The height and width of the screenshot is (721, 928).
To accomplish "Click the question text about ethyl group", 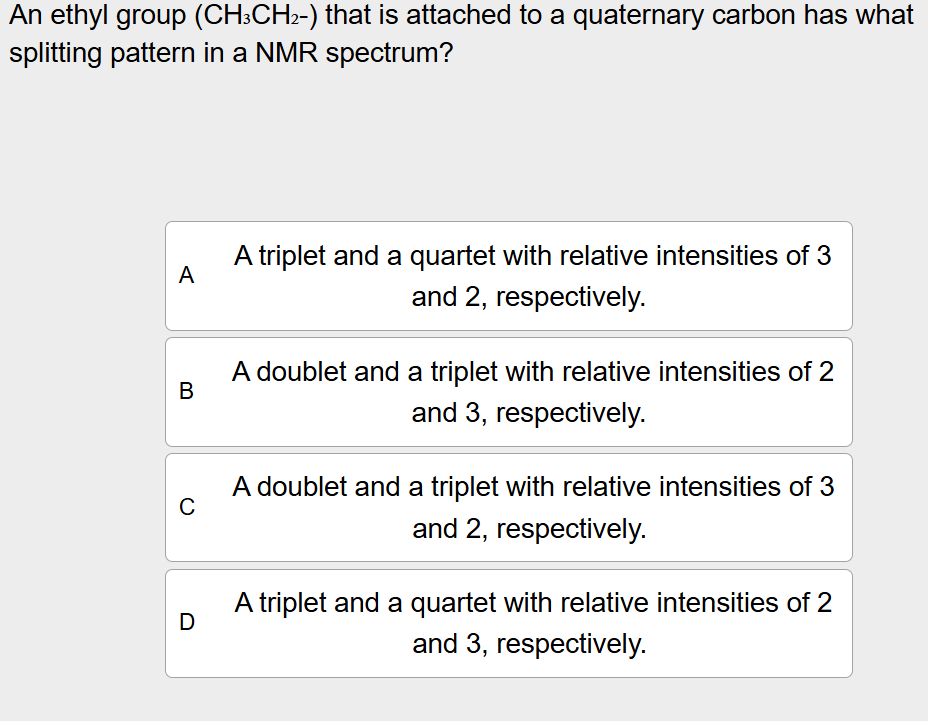I will tap(461, 34).
